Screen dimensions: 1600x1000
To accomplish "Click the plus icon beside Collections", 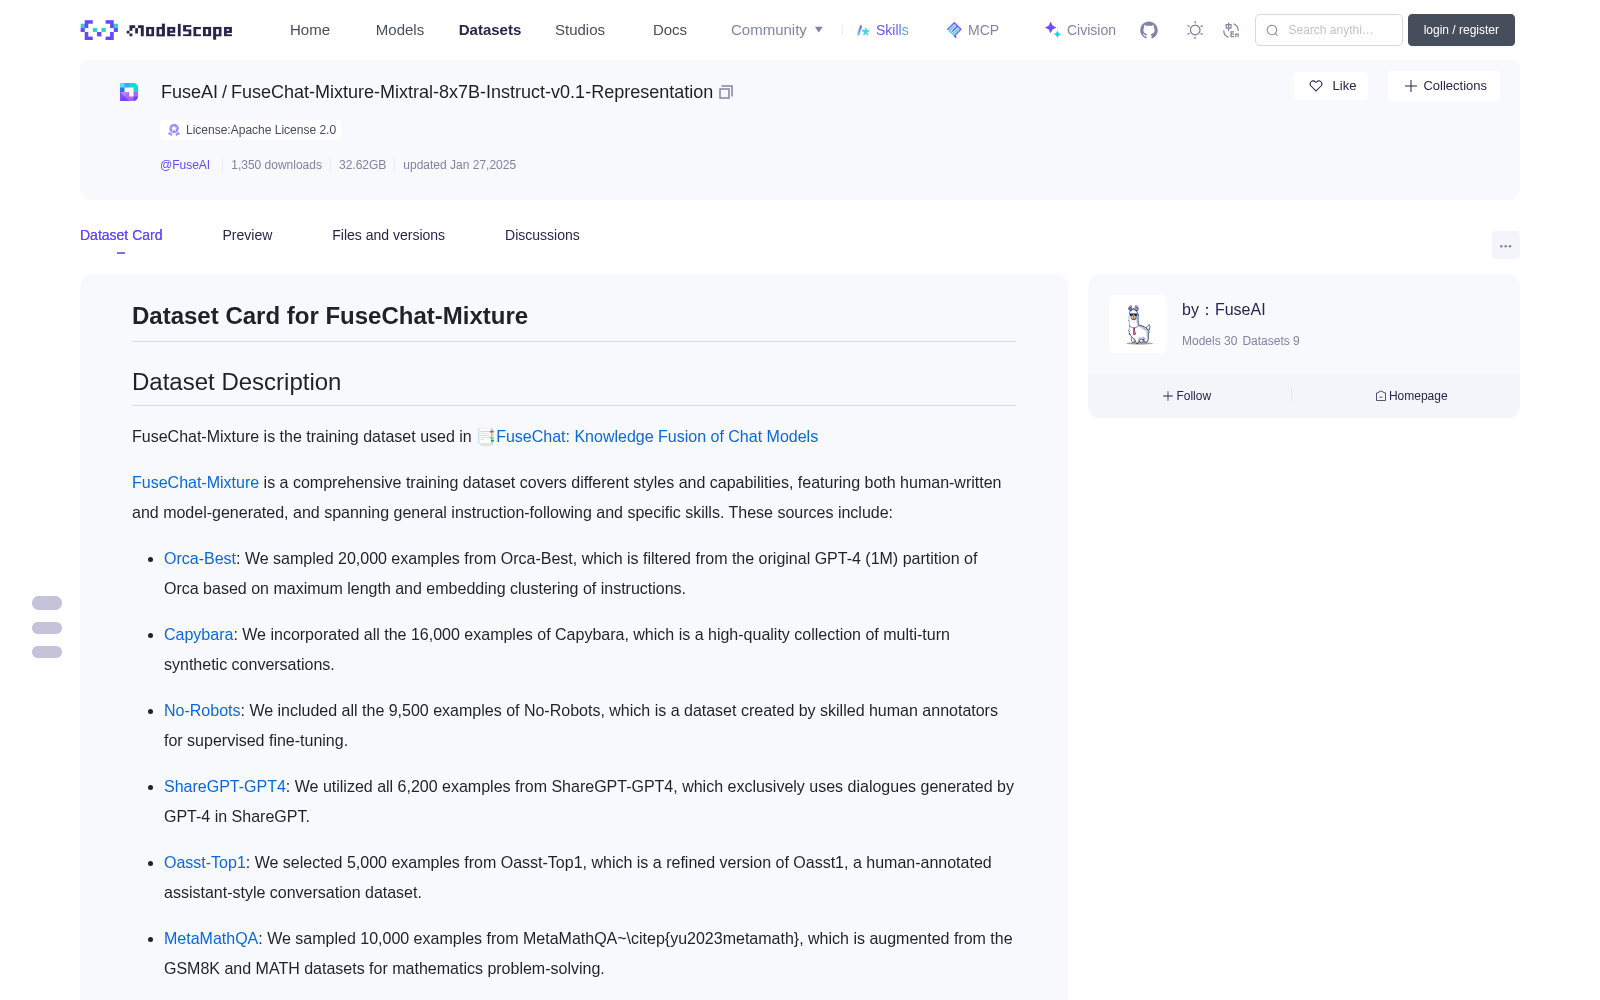I will coord(1411,86).
